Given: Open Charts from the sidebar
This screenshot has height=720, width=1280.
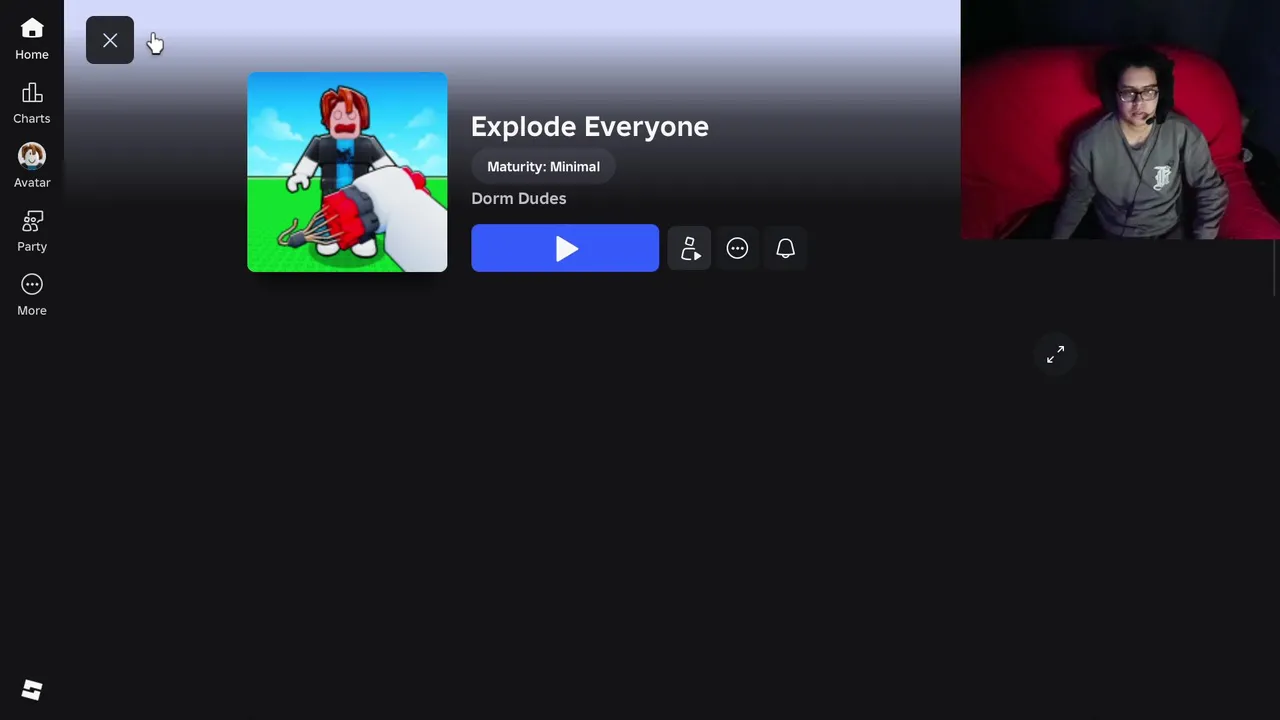Looking at the screenshot, I should coord(32,103).
